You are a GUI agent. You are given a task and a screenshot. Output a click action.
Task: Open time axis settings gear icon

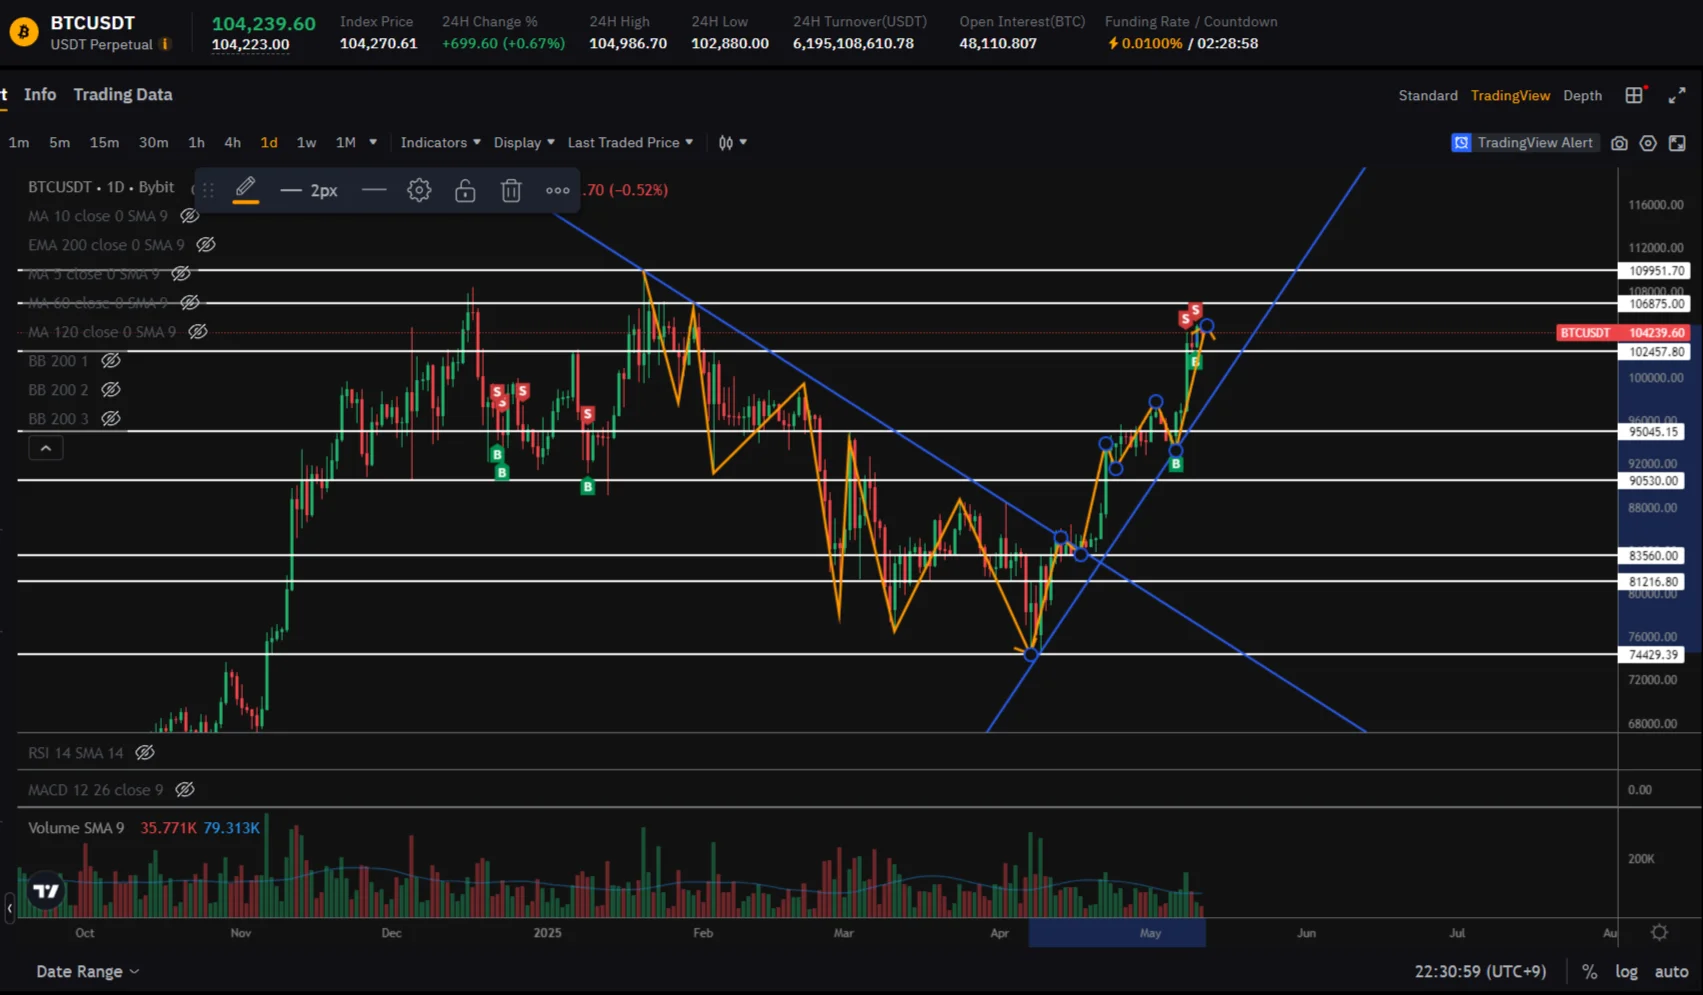(1659, 932)
